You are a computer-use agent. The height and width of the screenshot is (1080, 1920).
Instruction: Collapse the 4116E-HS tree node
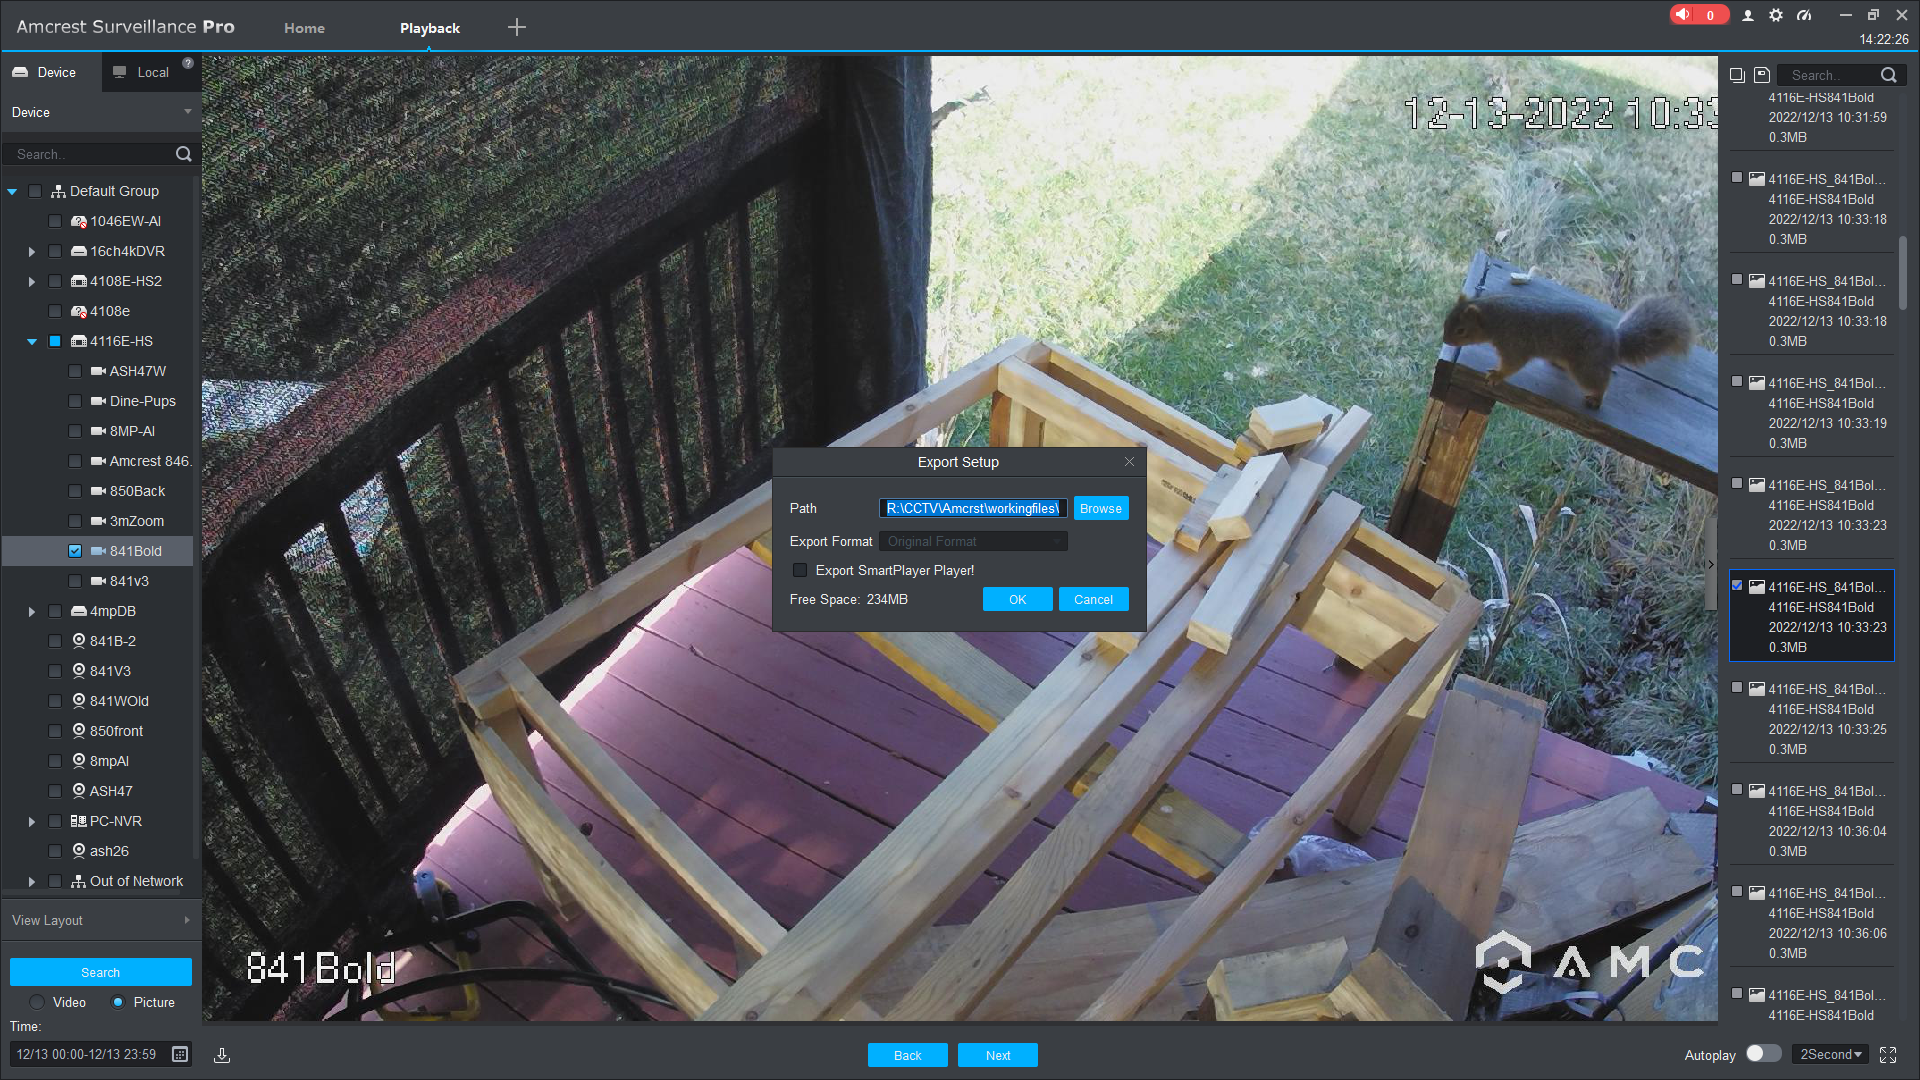pyautogui.click(x=32, y=341)
